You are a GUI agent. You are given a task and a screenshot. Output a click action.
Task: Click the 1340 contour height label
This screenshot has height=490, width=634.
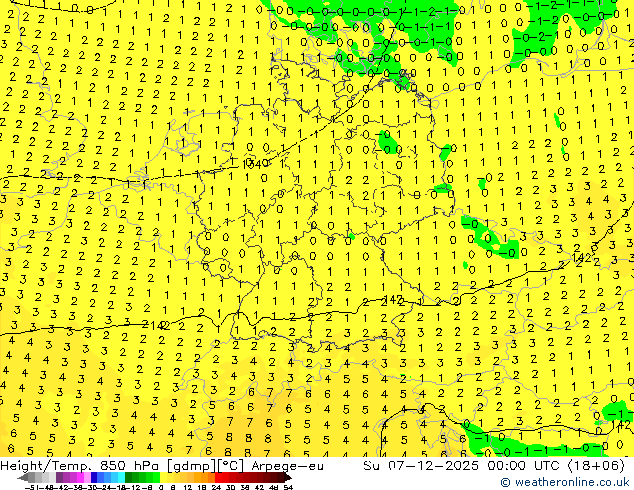256,164
